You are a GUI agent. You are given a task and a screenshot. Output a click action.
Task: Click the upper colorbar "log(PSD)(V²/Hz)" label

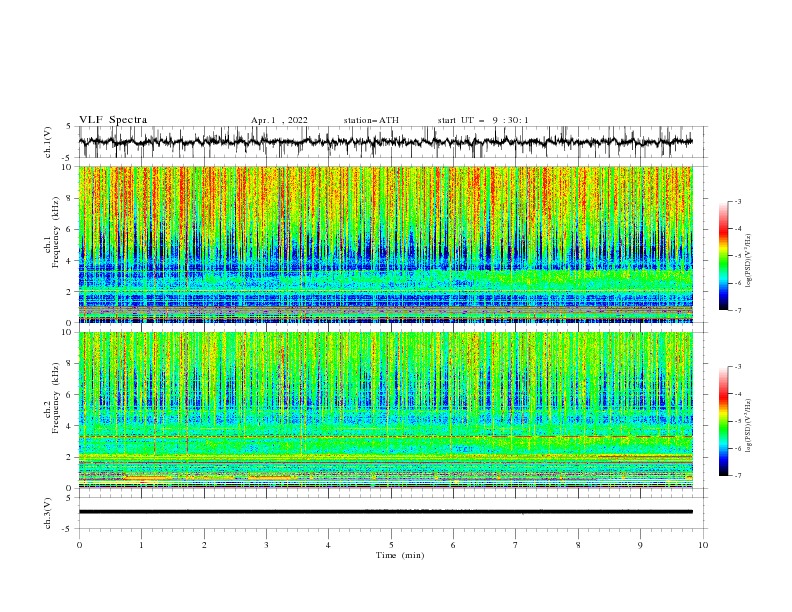pos(749,261)
